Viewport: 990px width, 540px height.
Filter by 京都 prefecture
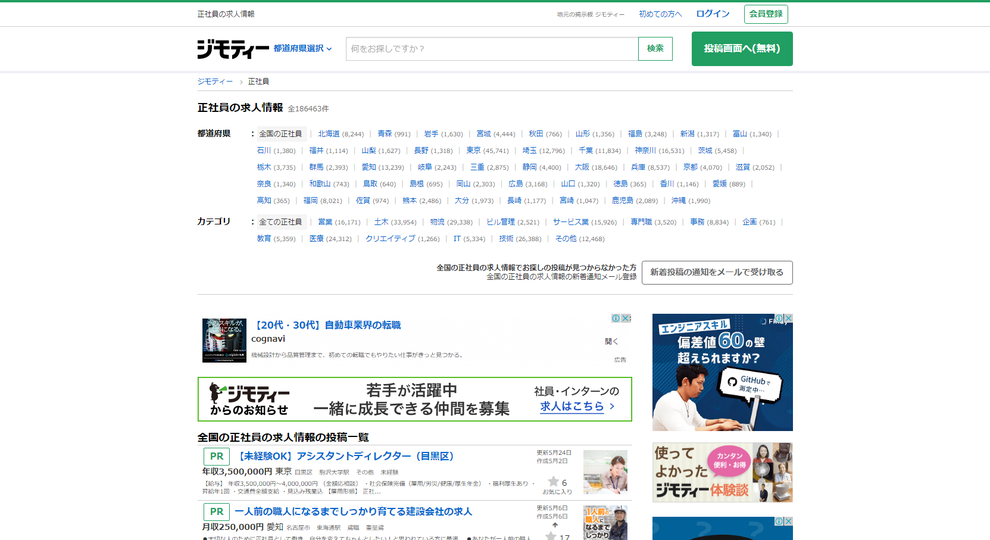pos(690,167)
